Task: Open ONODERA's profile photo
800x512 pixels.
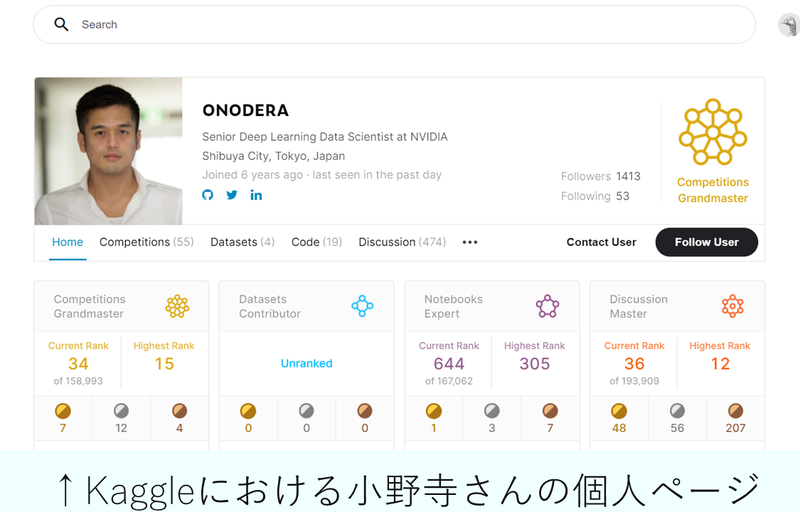Action: [x=108, y=151]
